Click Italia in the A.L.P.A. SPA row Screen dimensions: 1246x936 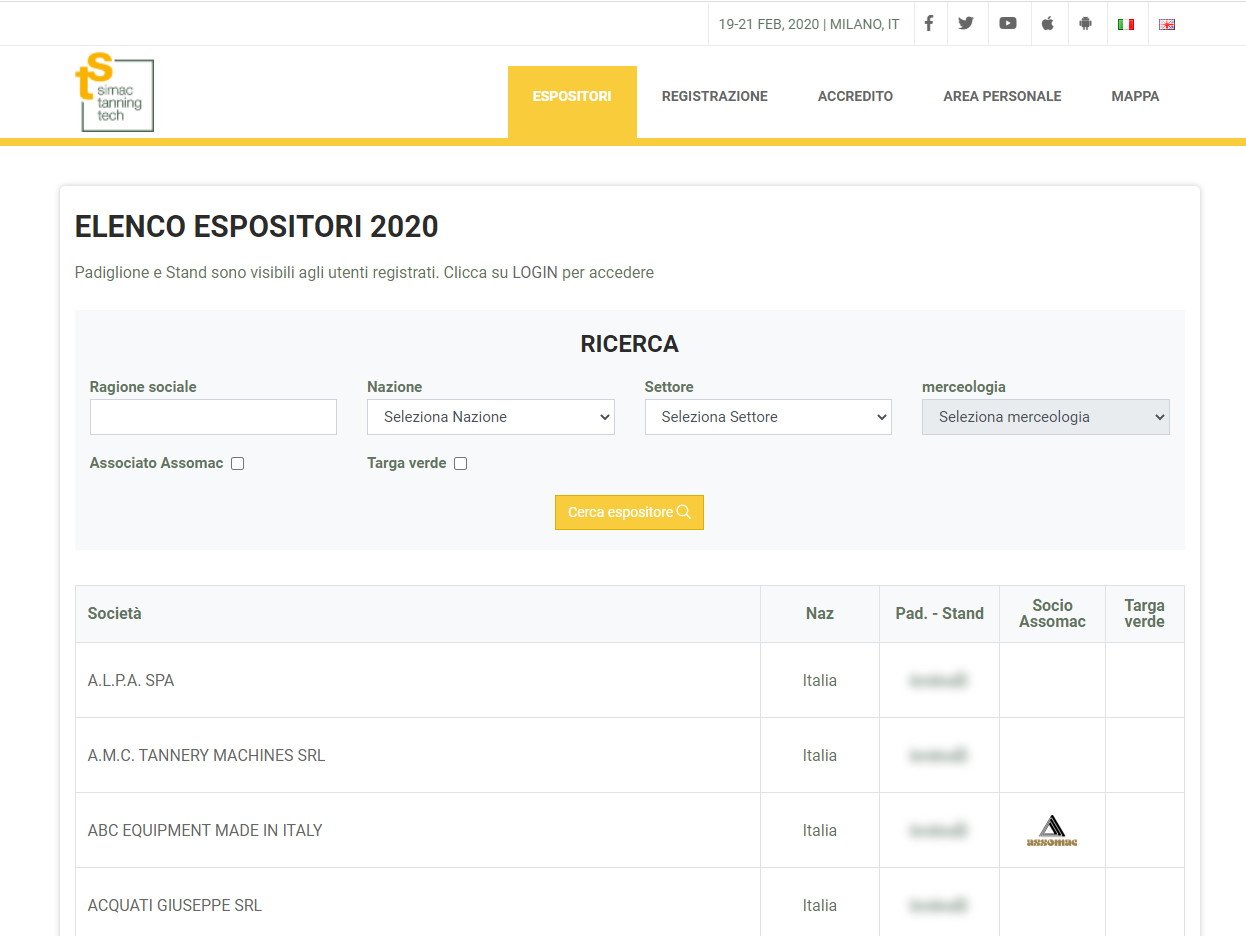click(x=820, y=680)
